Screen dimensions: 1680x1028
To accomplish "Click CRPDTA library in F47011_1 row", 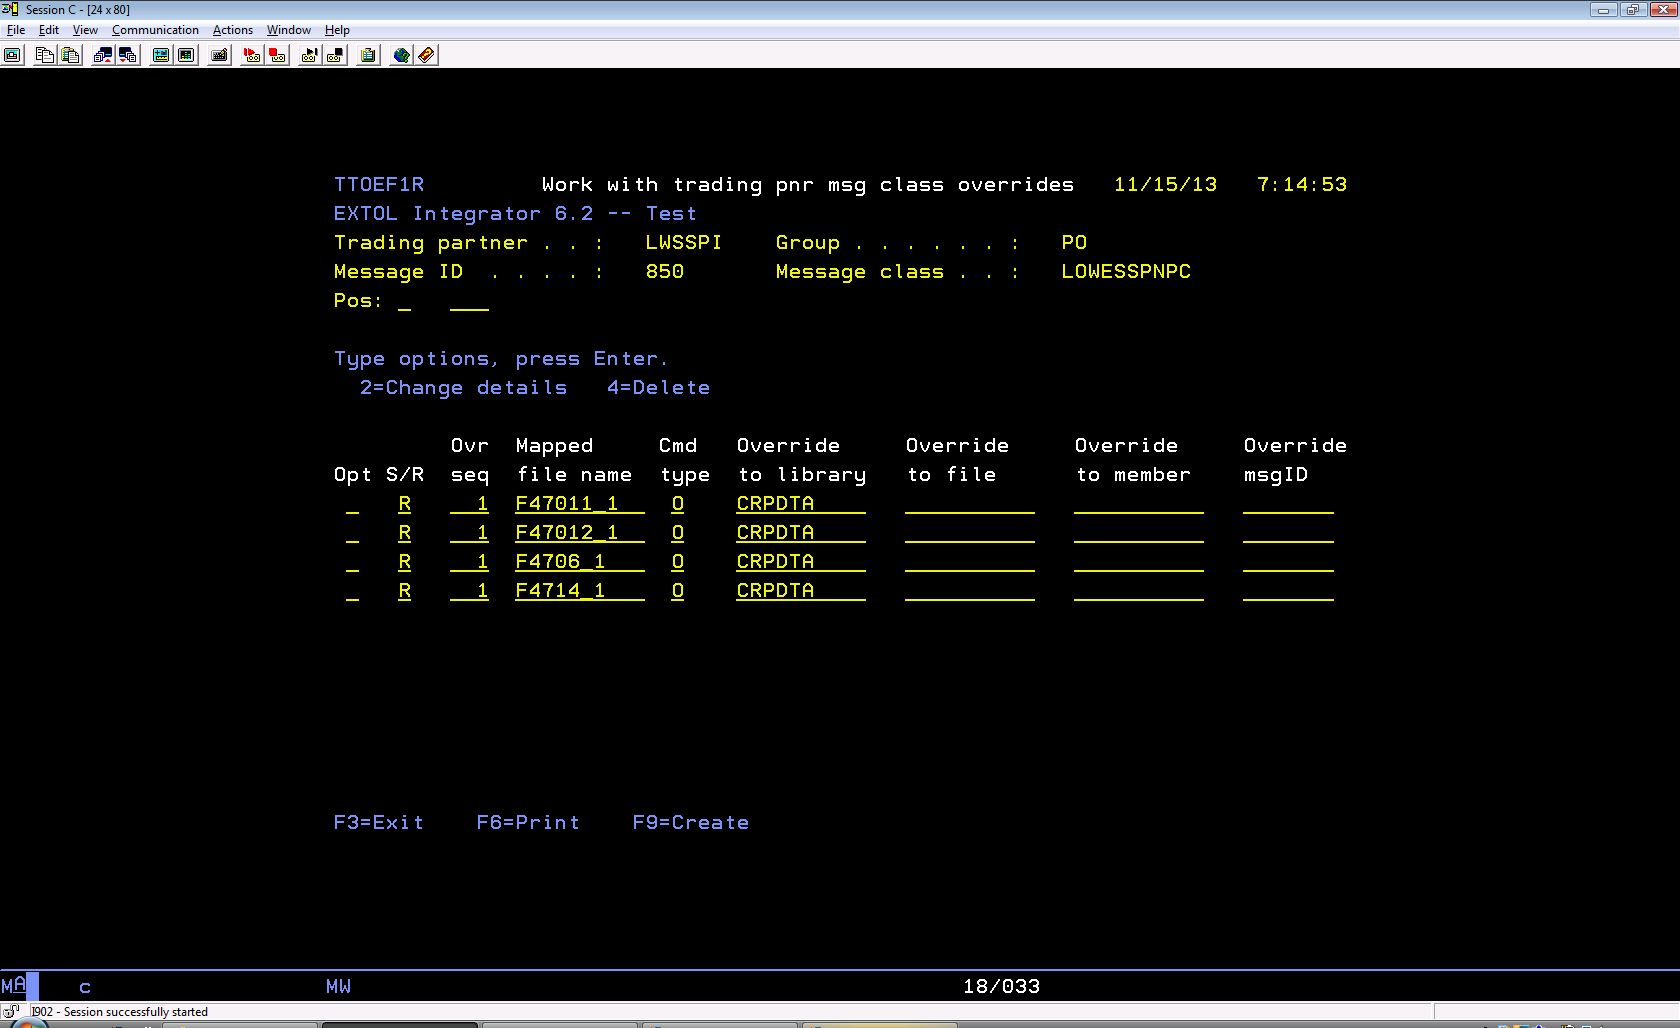I will coord(801,504).
